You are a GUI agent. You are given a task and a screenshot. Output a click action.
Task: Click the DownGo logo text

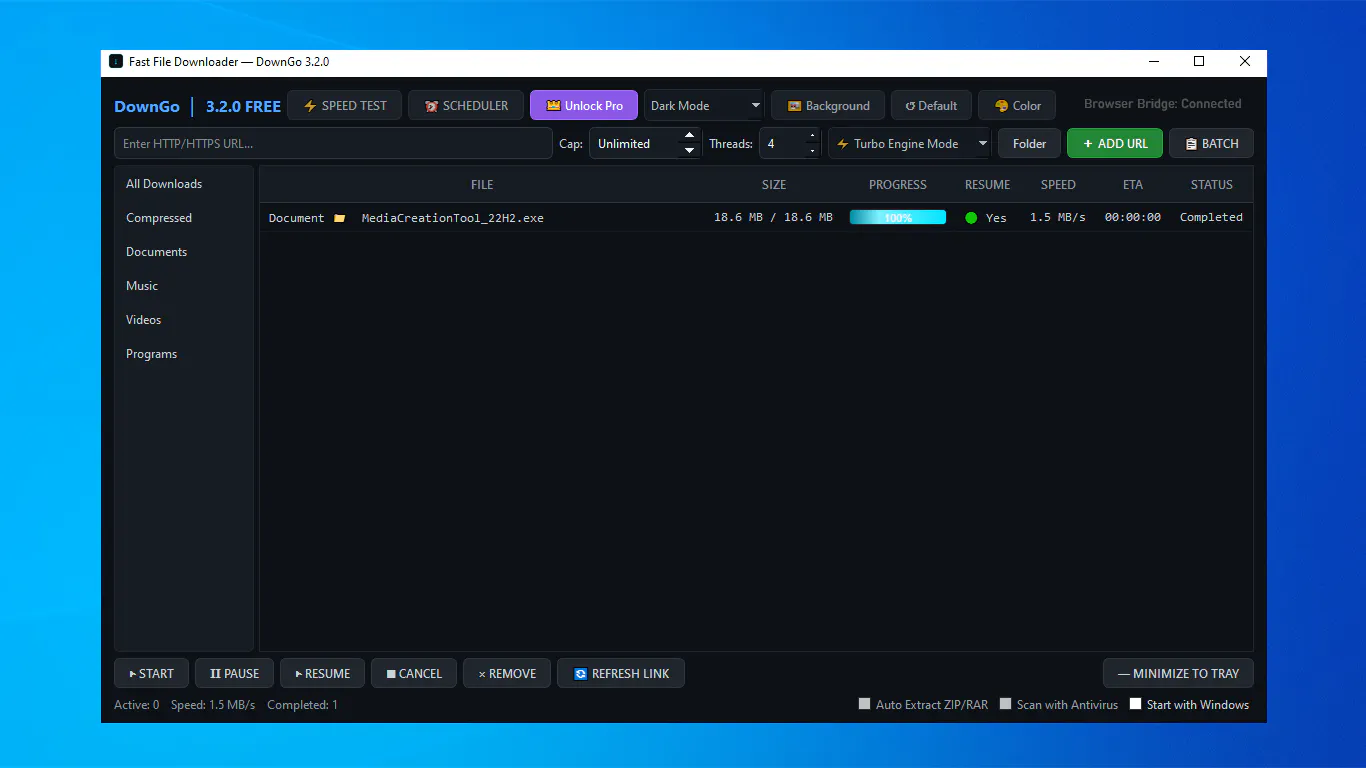click(x=147, y=106)
